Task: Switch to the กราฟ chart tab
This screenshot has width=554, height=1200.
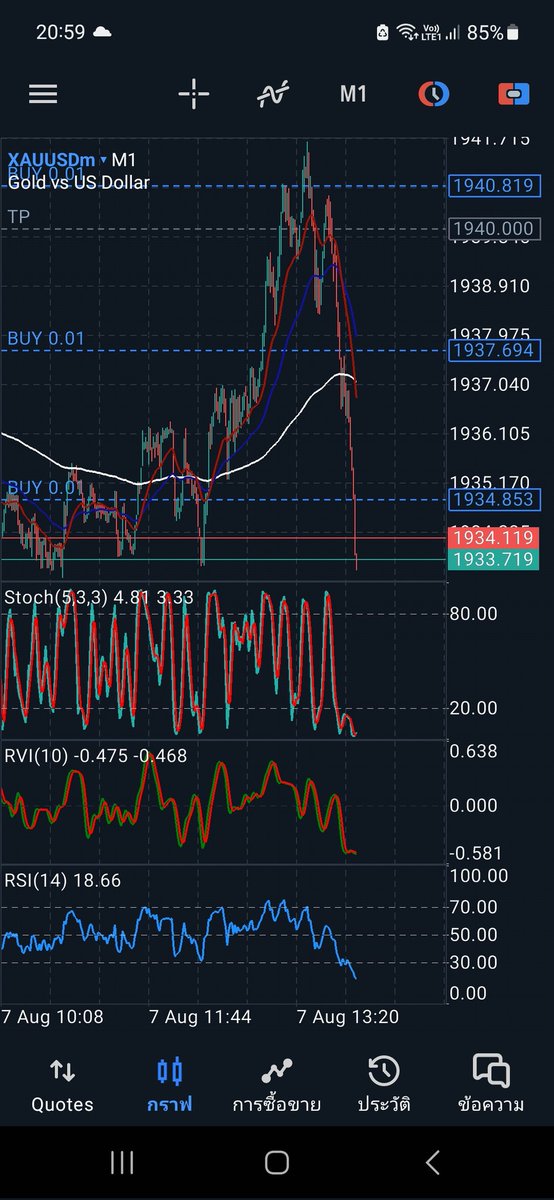Action: 170,1085
